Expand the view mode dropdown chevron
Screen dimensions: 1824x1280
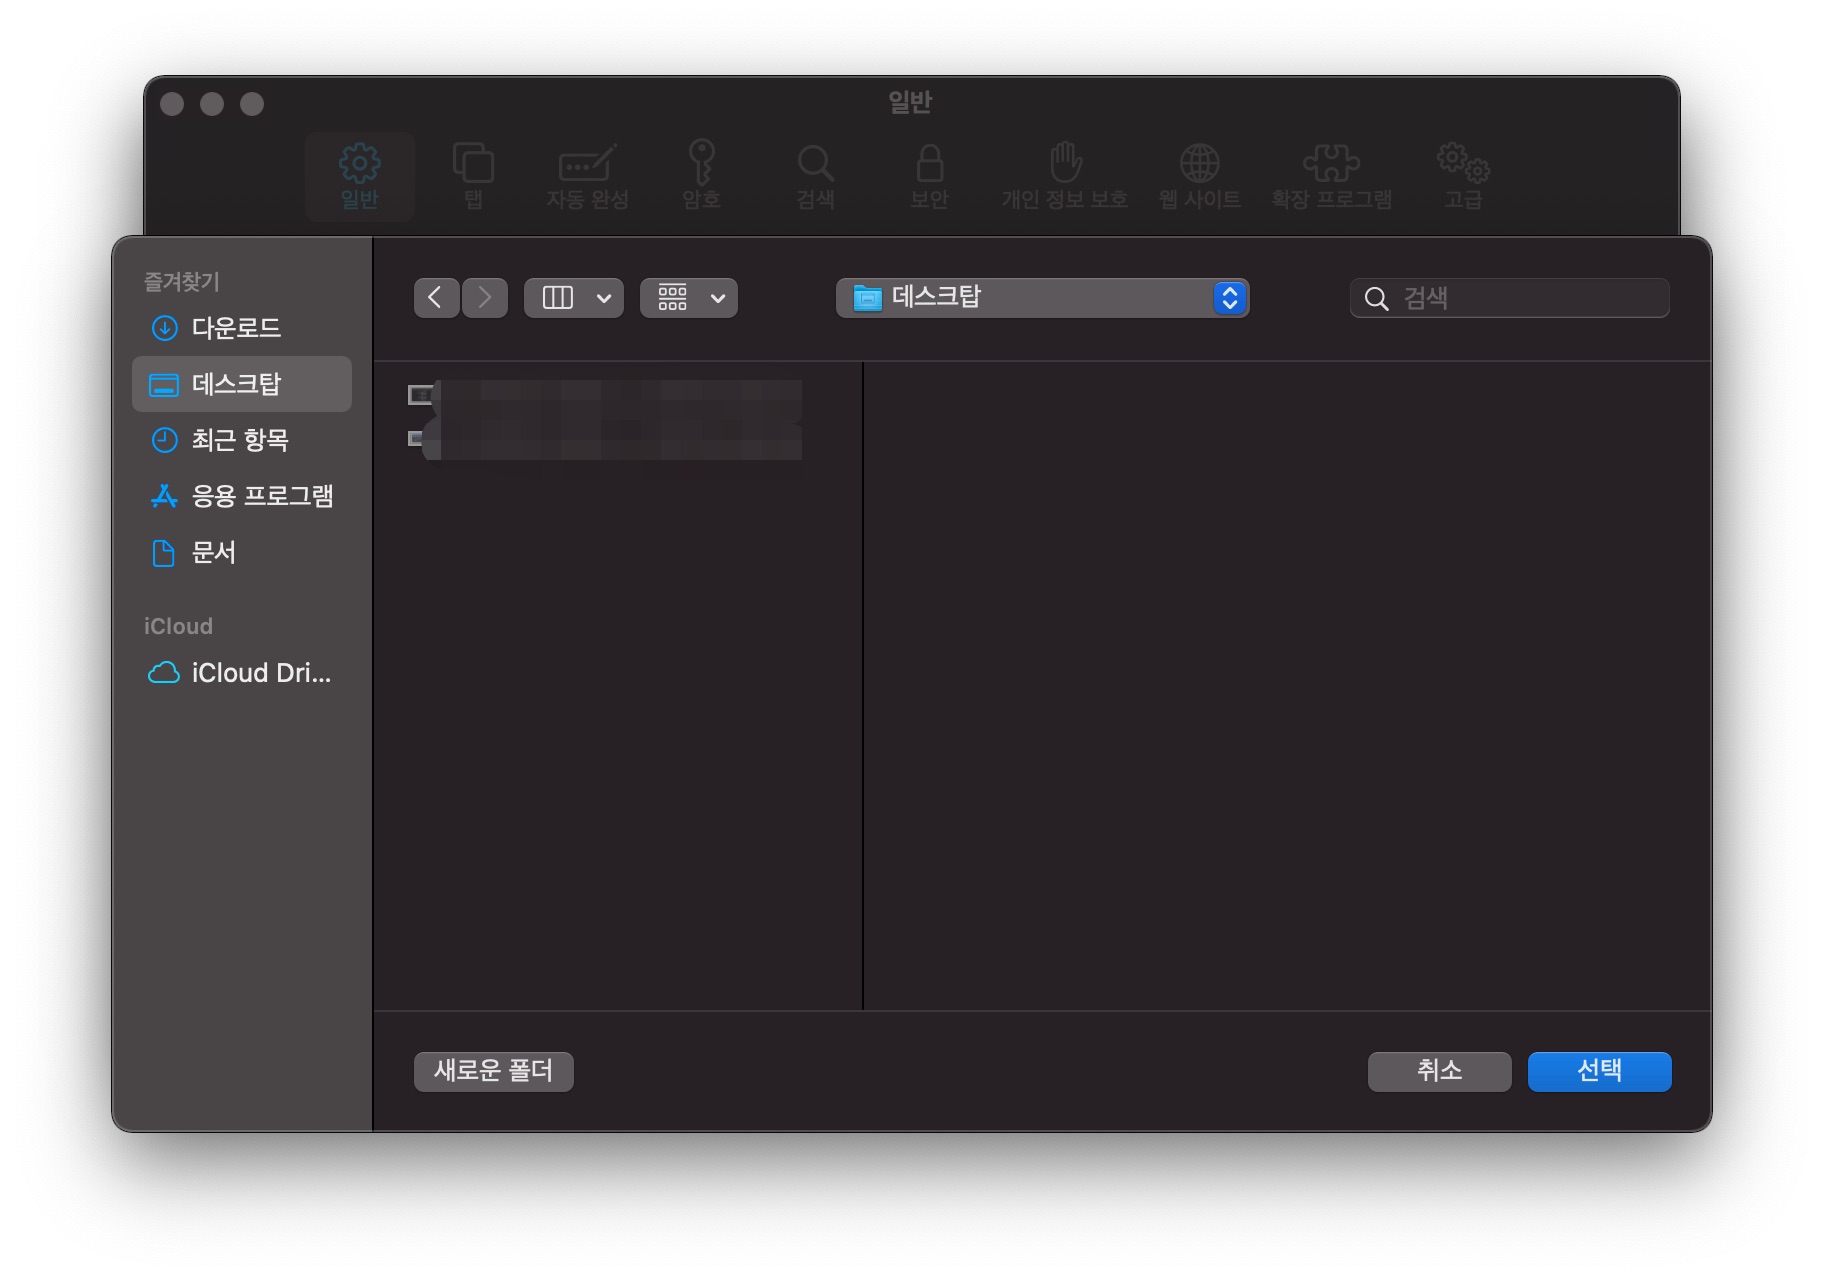[604, 298]
